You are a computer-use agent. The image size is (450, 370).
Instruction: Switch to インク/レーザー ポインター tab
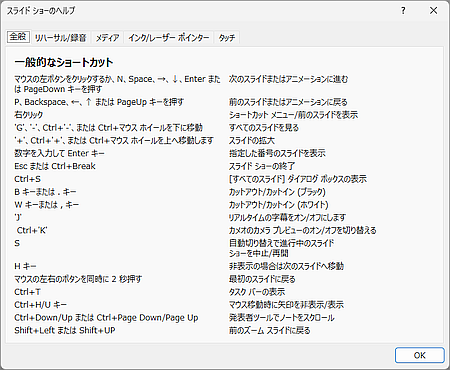coord(169,38)
